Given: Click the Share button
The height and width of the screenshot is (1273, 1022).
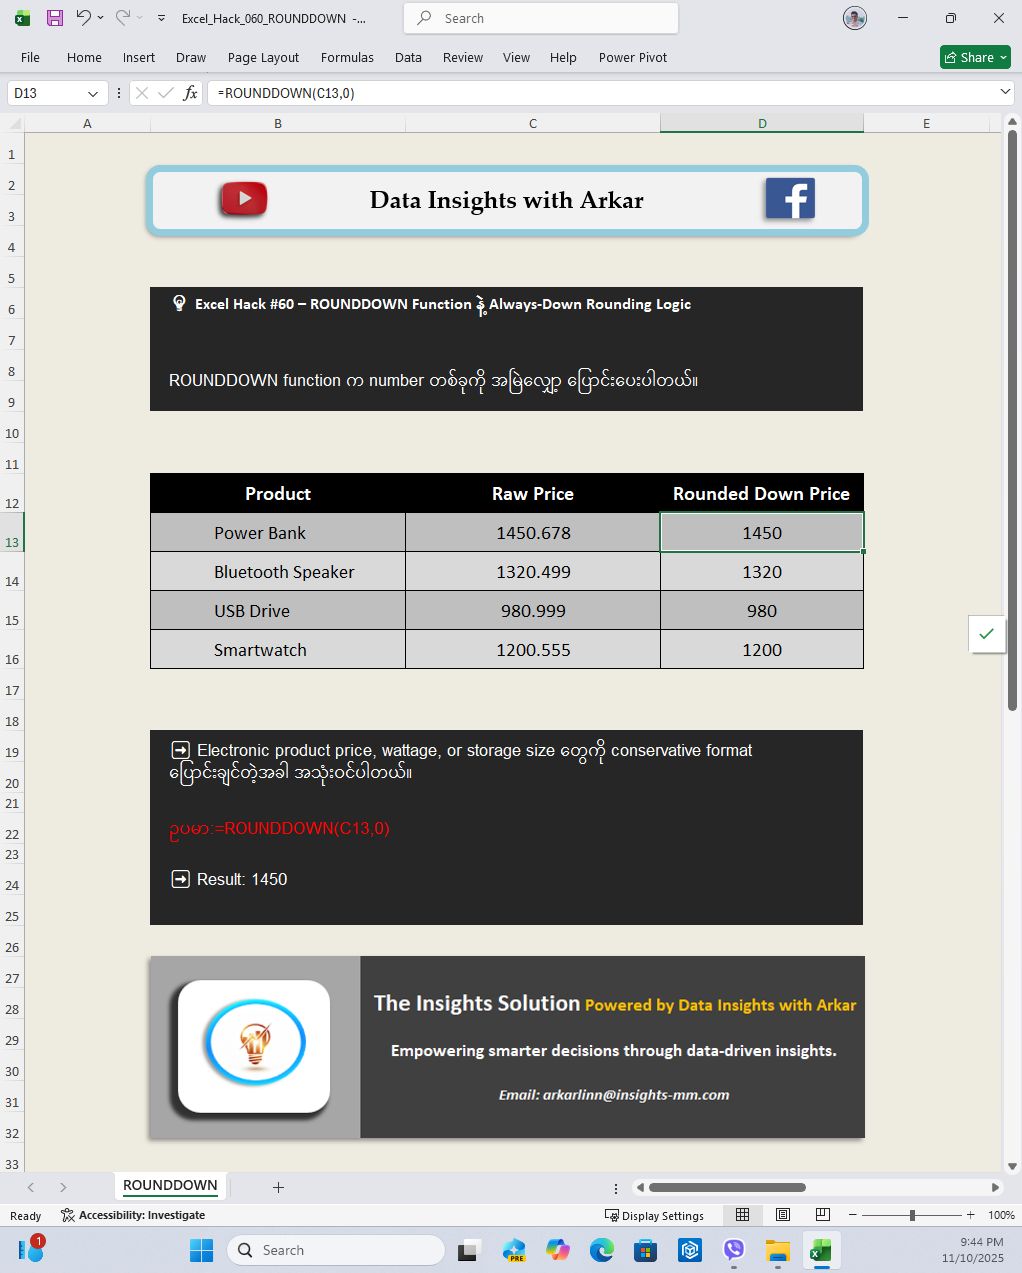Looking at the screenshot, I should tap(974, 57).
